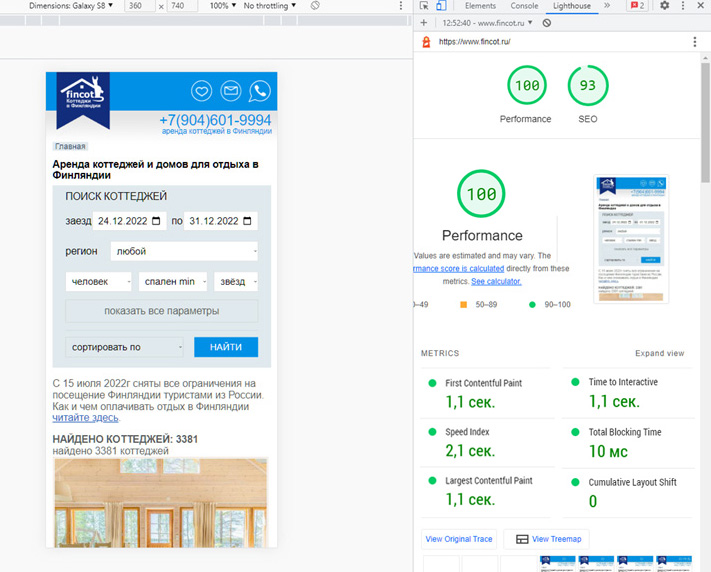Image resolution: width=711 pixels, height=572 pixels.
Task: Click the top Performance score gauge
Action: pos(526,85)
